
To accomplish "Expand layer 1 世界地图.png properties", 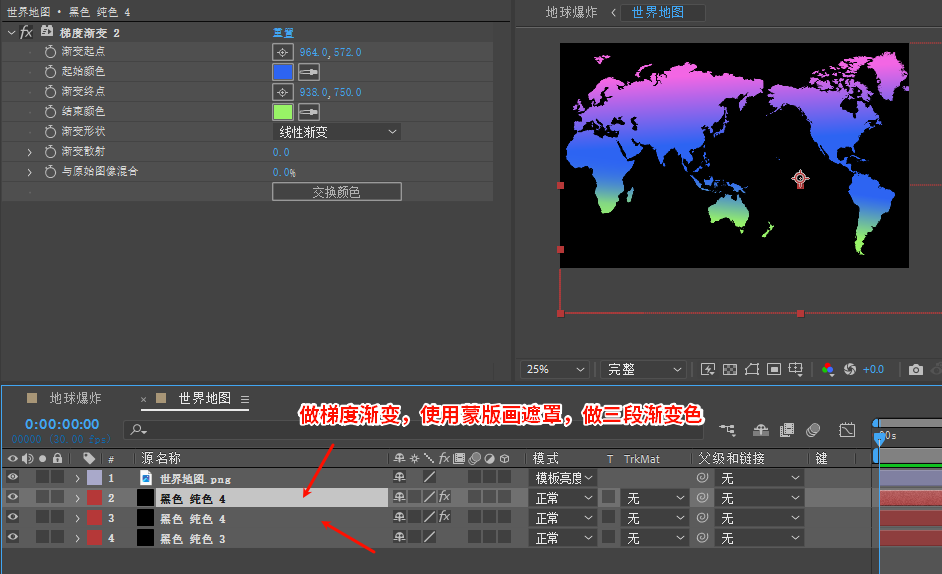I will coord(77,478).
